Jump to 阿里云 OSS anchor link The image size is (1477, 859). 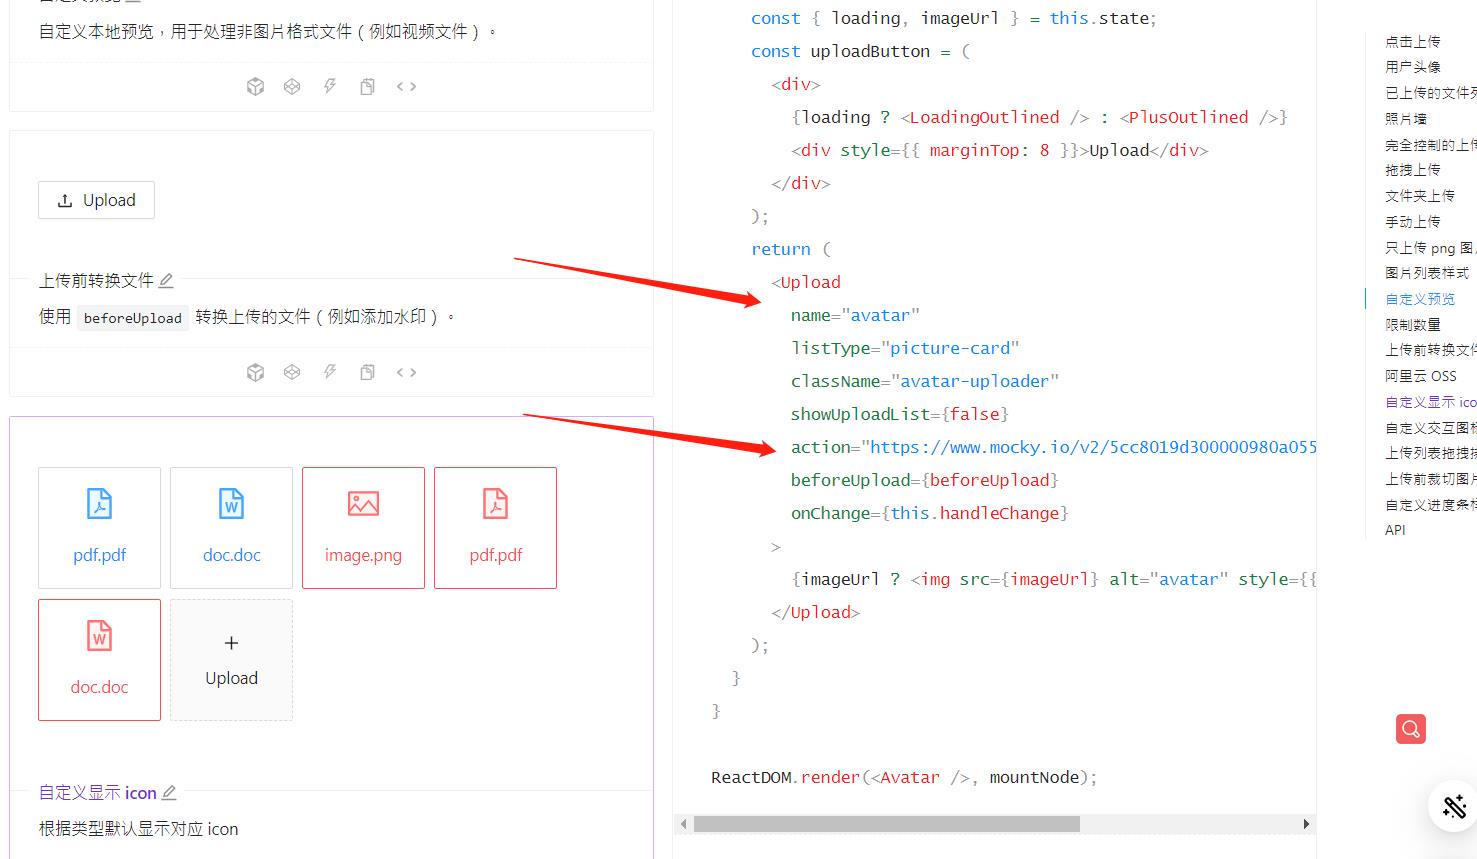pyautogui.click(x=1421, y=376)
